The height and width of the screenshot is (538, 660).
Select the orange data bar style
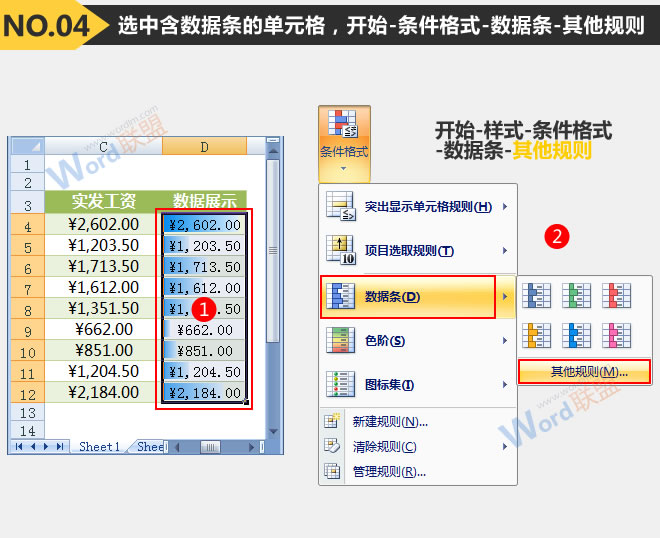[536, 336]
